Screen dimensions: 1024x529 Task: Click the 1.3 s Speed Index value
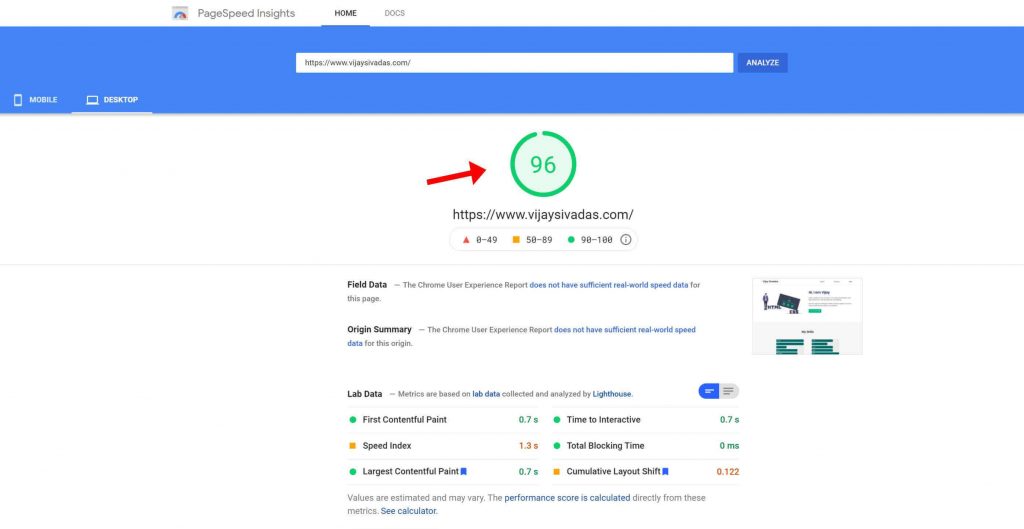(x=528, y=446)
